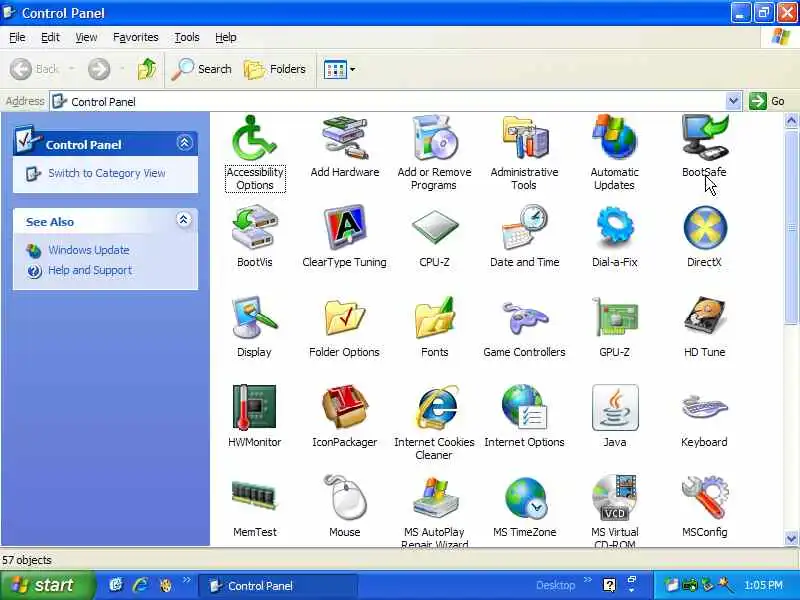Screen dimensions: 800x600
Task: Open Folder Options icon
Action: point(344,317)
